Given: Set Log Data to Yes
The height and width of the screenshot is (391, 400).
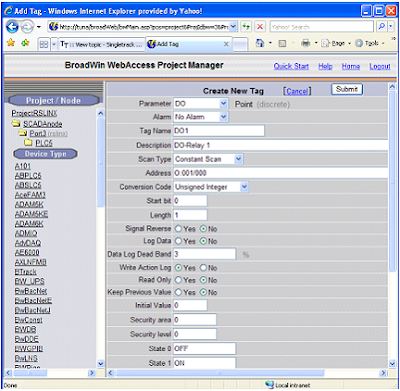Looking at the screenshot, I should pos(178,241).
